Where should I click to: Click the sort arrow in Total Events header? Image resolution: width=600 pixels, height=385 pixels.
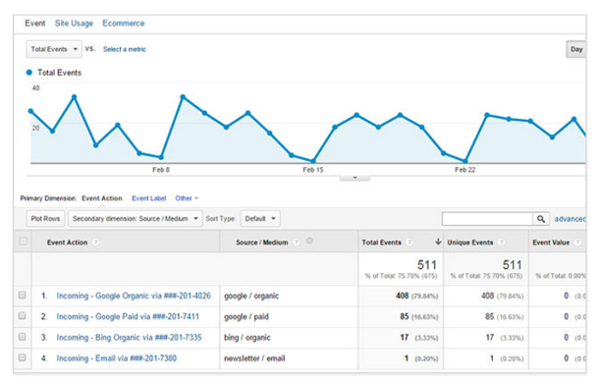[438, 242]
